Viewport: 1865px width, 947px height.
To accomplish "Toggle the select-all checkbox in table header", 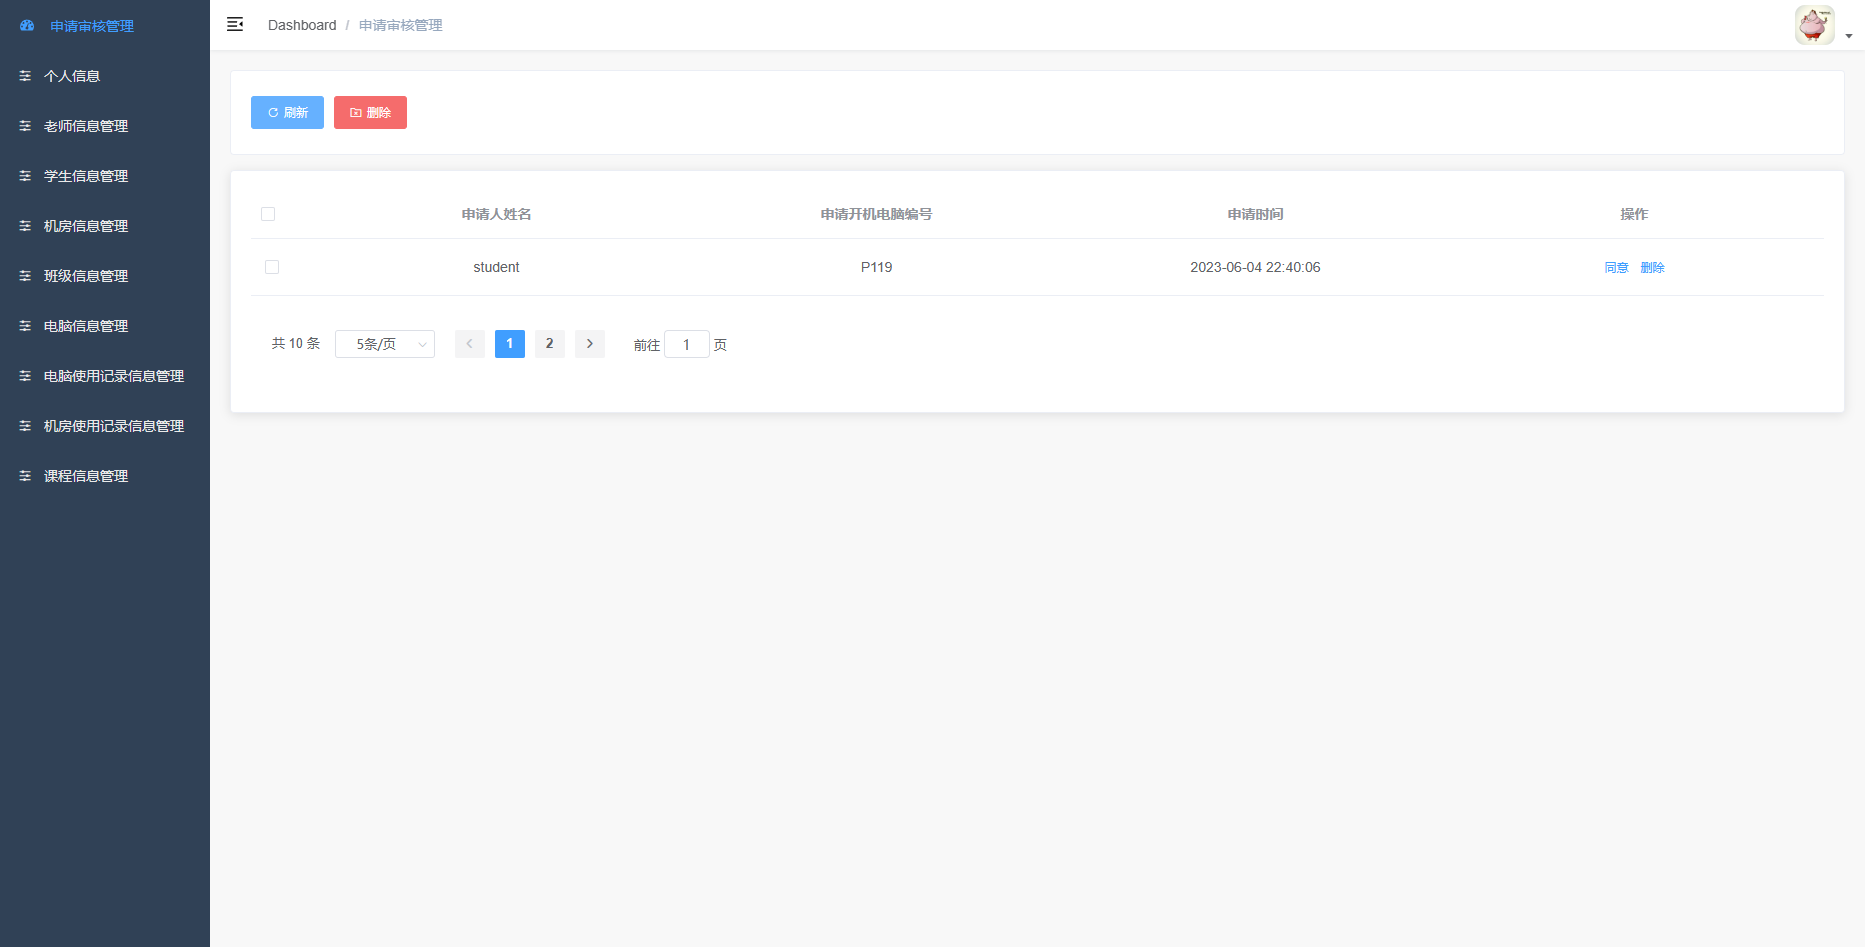I will [268, 214].
